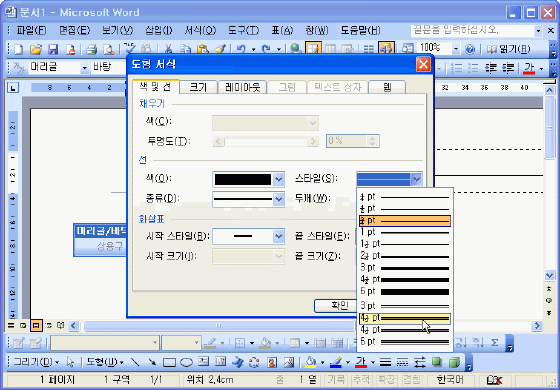Switch to the 크기 tab
The image size is (560, 390).
click(x=198, y=87)
